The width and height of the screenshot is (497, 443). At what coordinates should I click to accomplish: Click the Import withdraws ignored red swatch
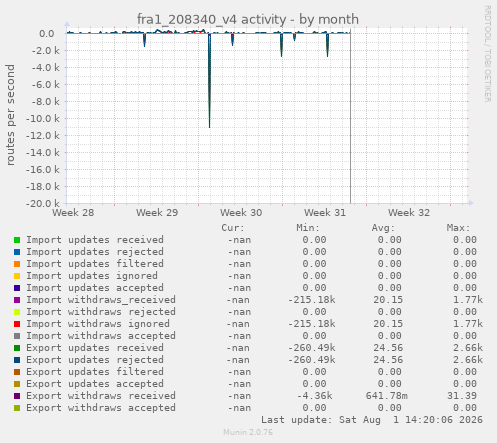17,324
